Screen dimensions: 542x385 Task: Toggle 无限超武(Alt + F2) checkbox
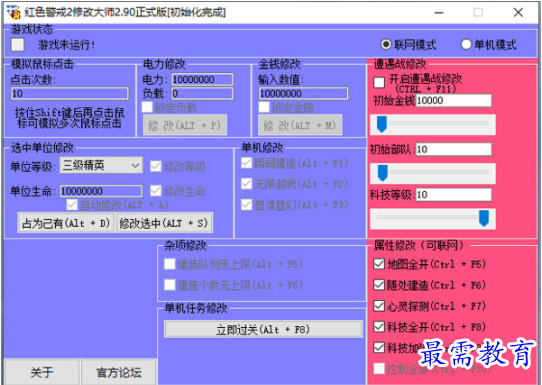(246, 184)
